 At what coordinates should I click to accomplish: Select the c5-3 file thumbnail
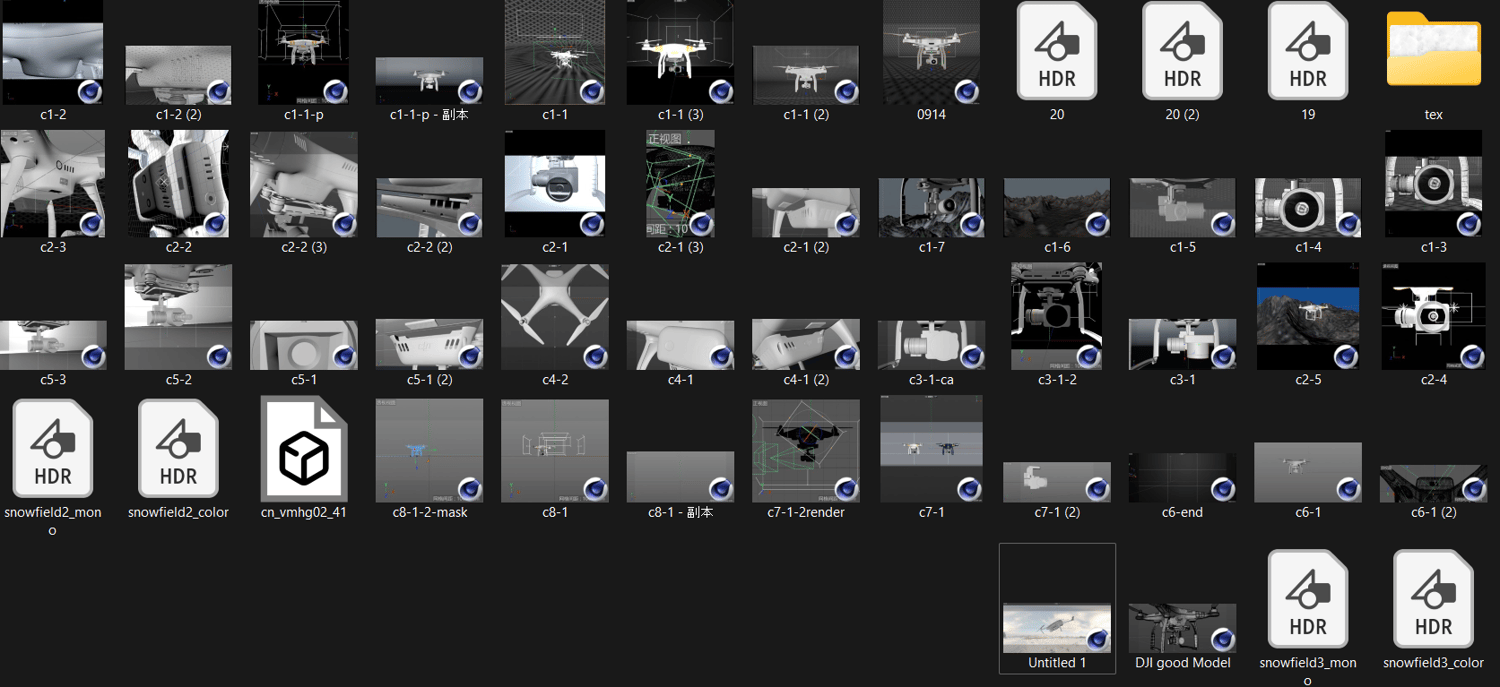(53, 345)
